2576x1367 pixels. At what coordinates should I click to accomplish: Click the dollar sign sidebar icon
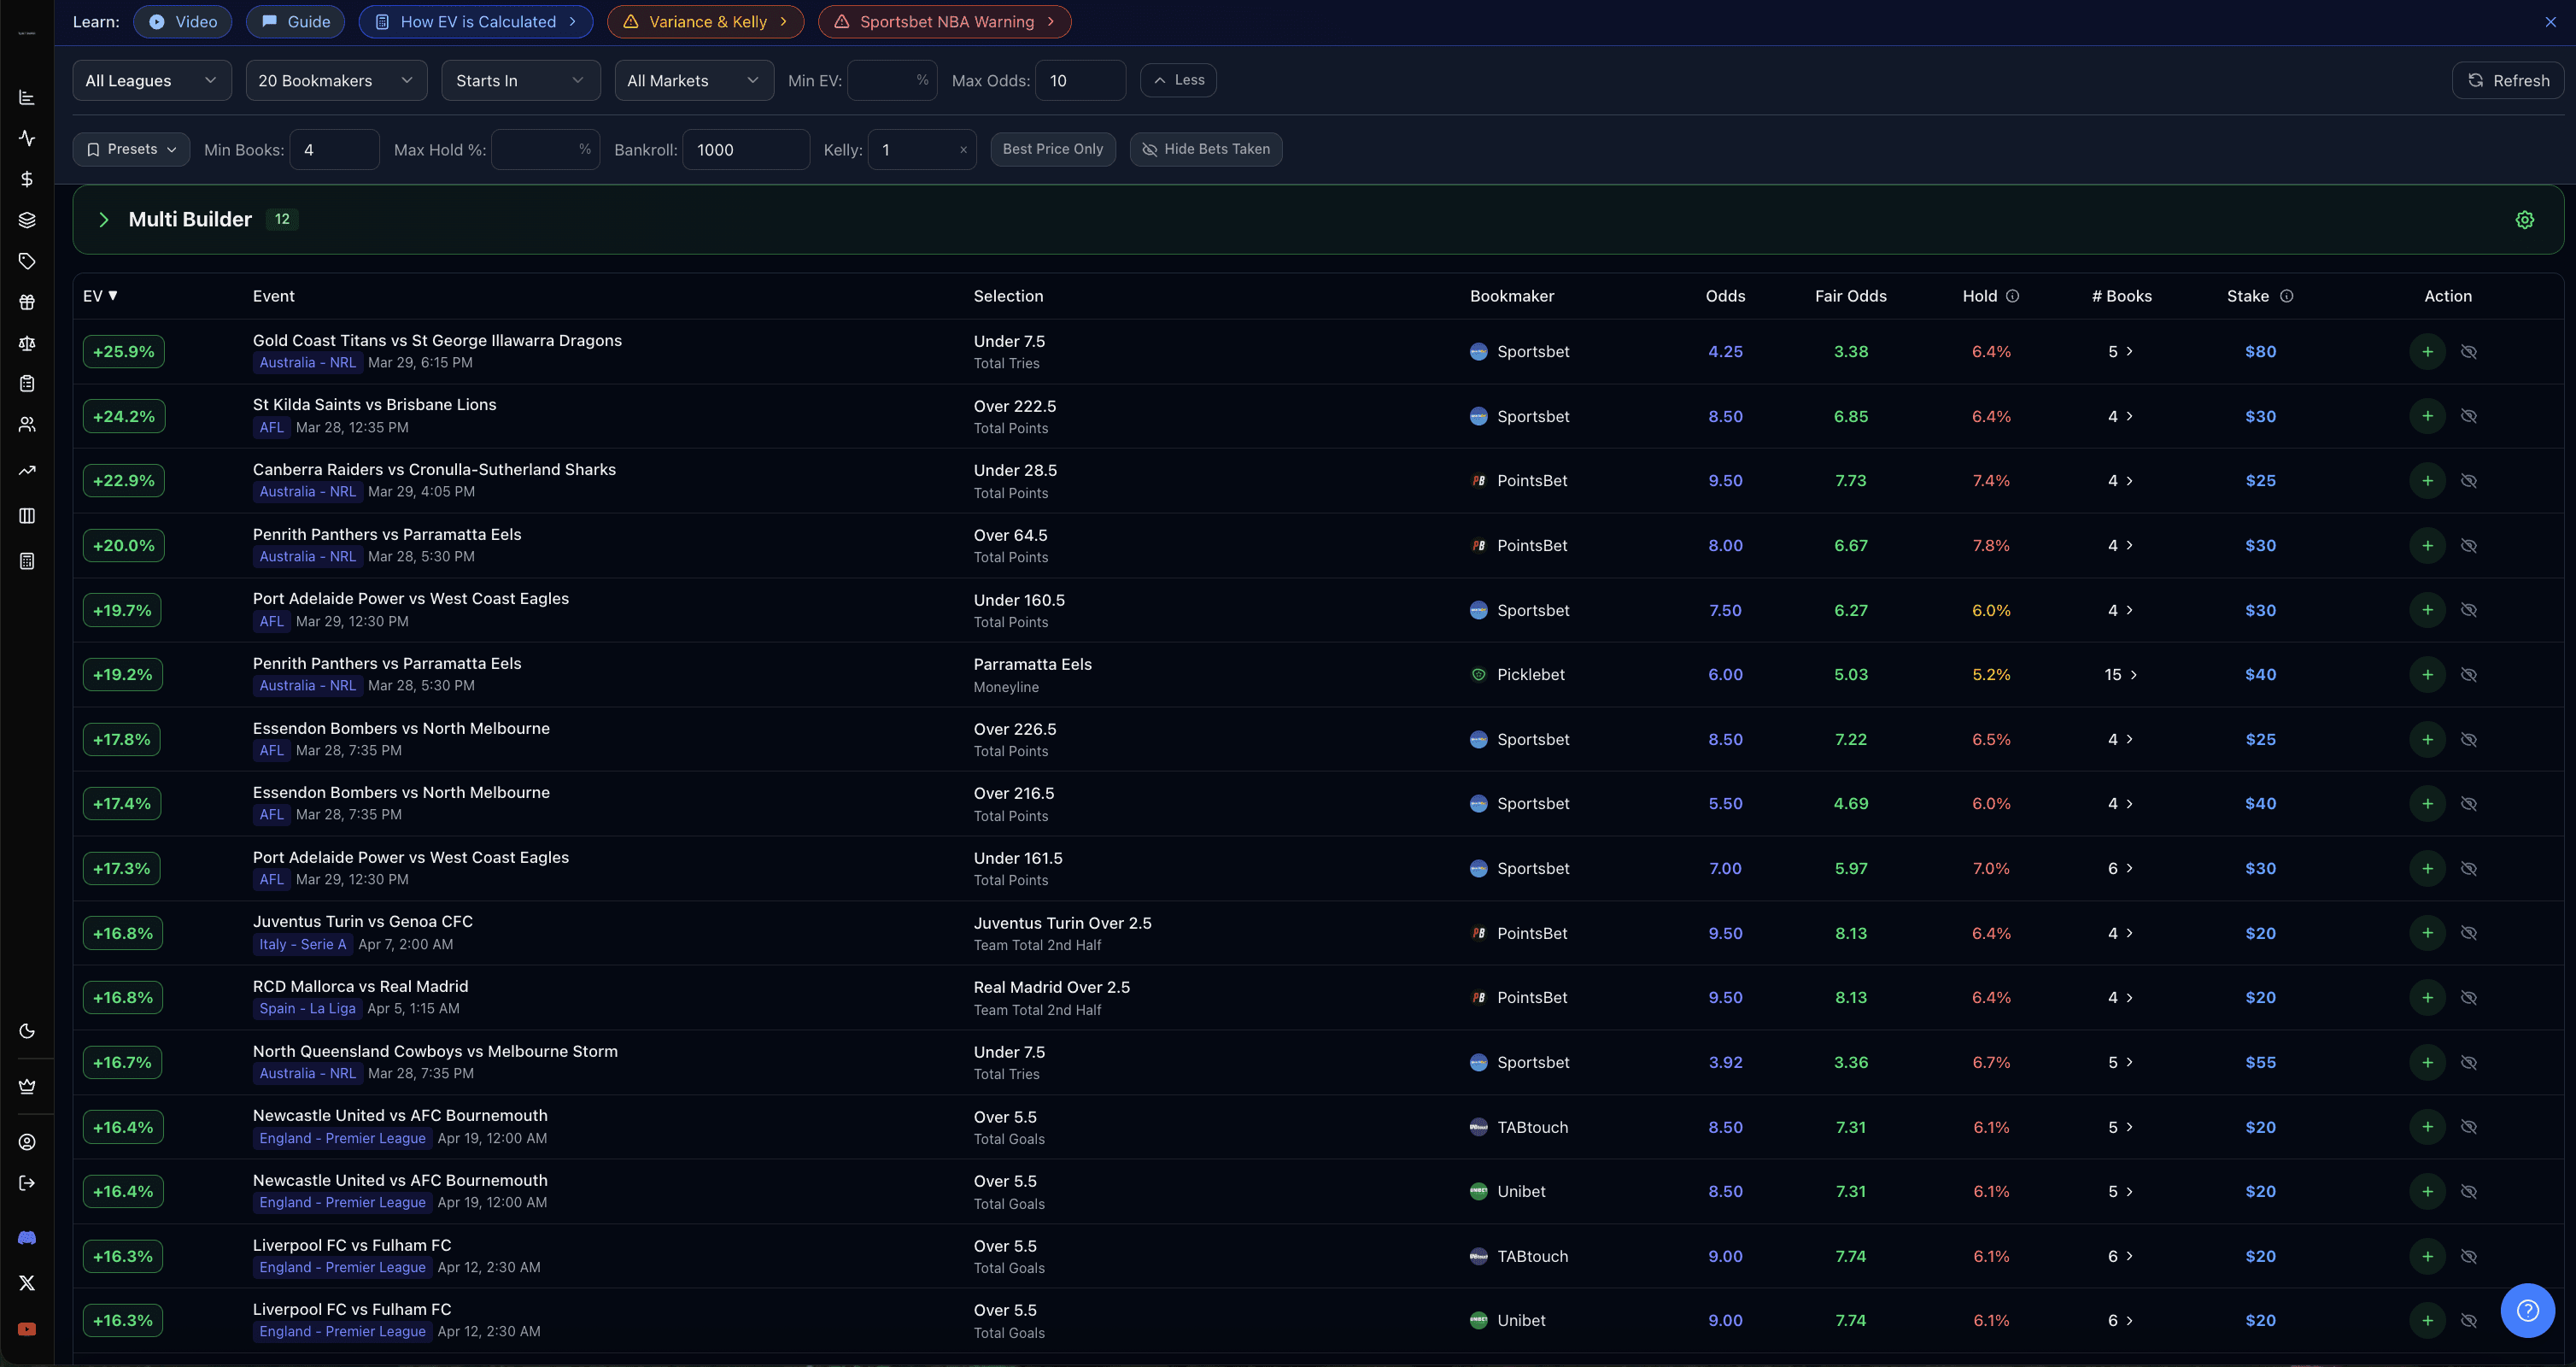click(27, 179)
